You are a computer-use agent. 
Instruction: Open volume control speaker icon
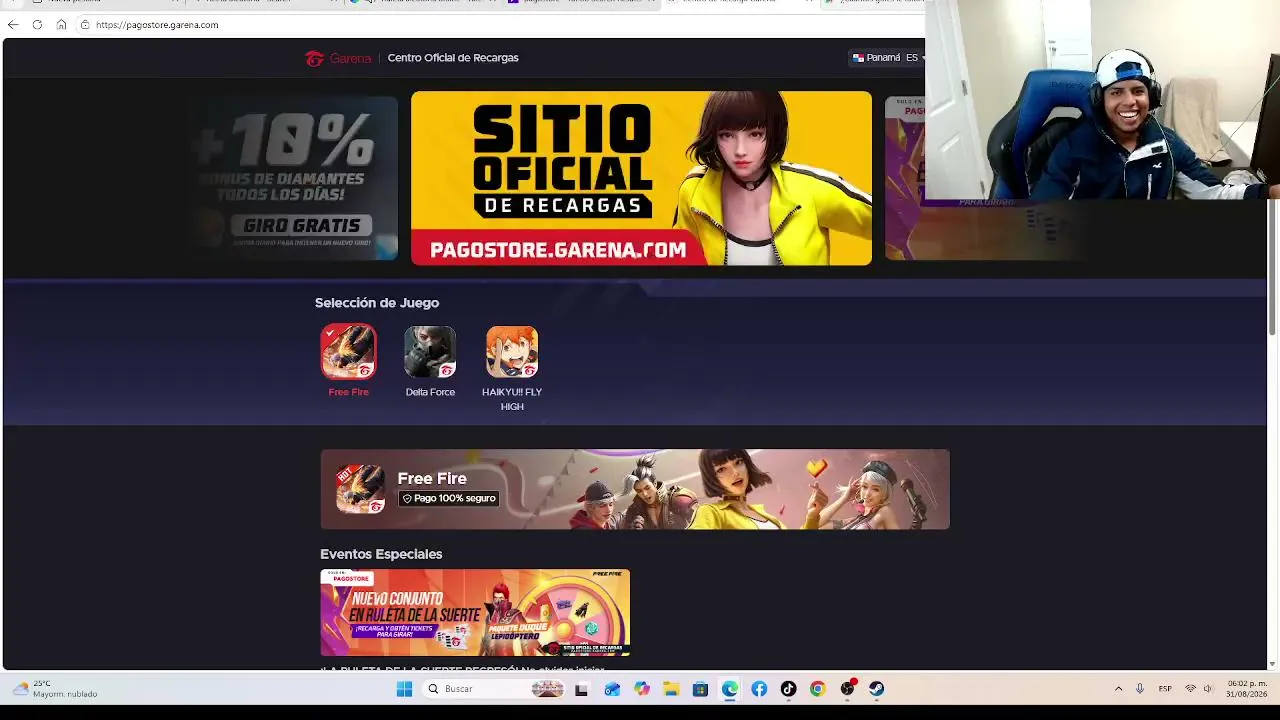(1208, 689)
